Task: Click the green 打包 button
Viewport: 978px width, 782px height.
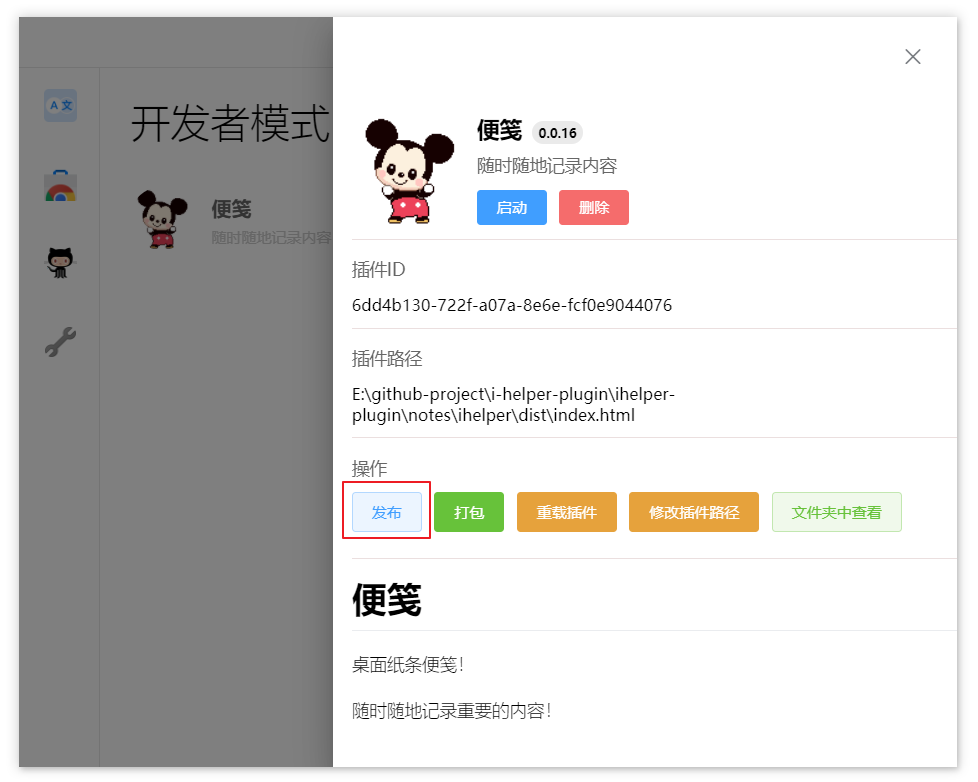Action: click(469, 512)
